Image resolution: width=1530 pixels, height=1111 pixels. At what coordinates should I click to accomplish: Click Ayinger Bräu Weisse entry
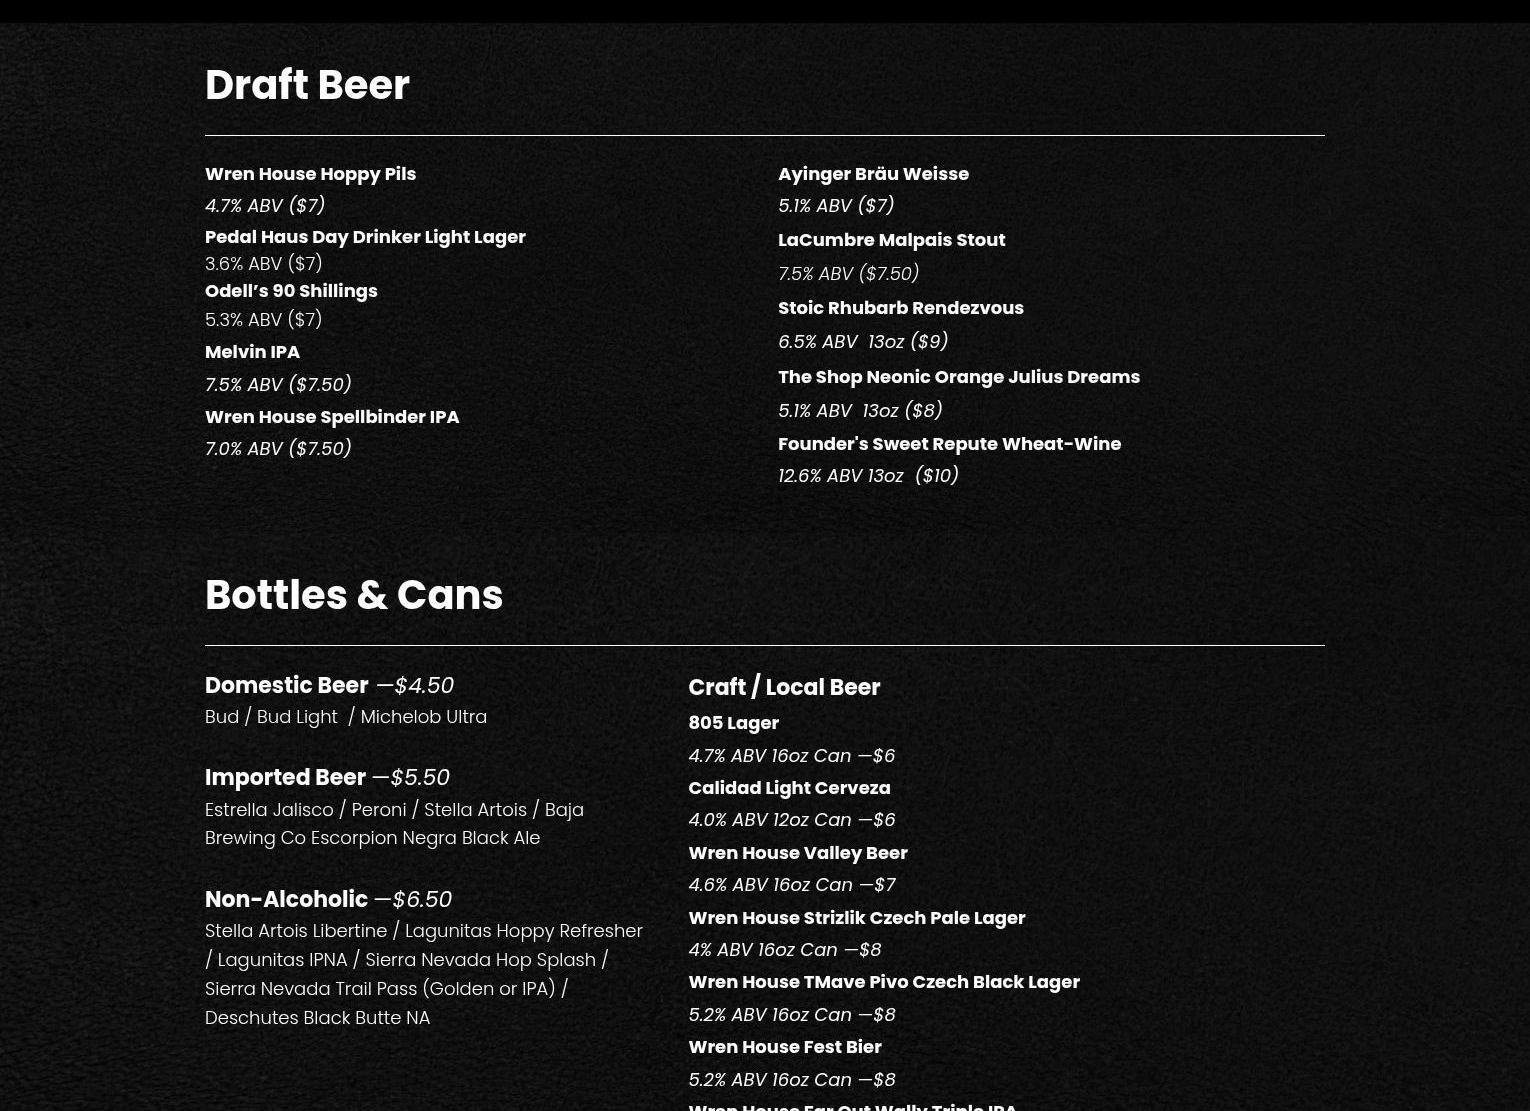[873, 174]
